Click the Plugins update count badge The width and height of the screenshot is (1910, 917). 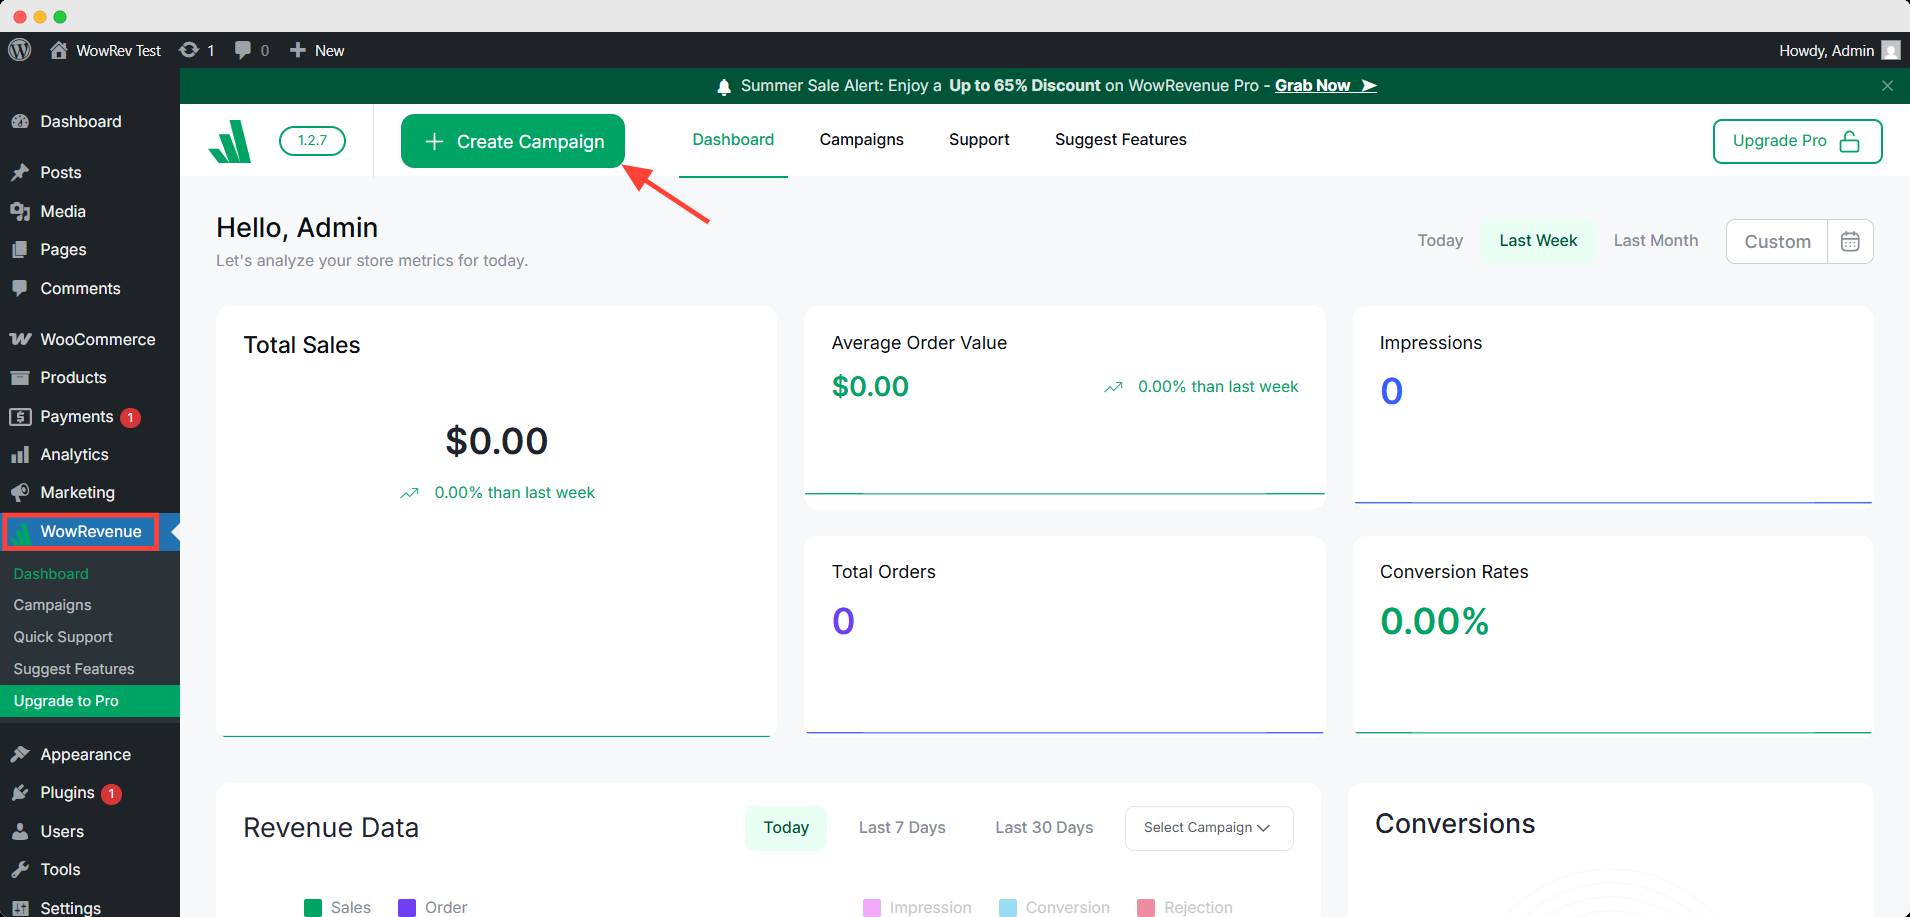(x=111, y=793)
